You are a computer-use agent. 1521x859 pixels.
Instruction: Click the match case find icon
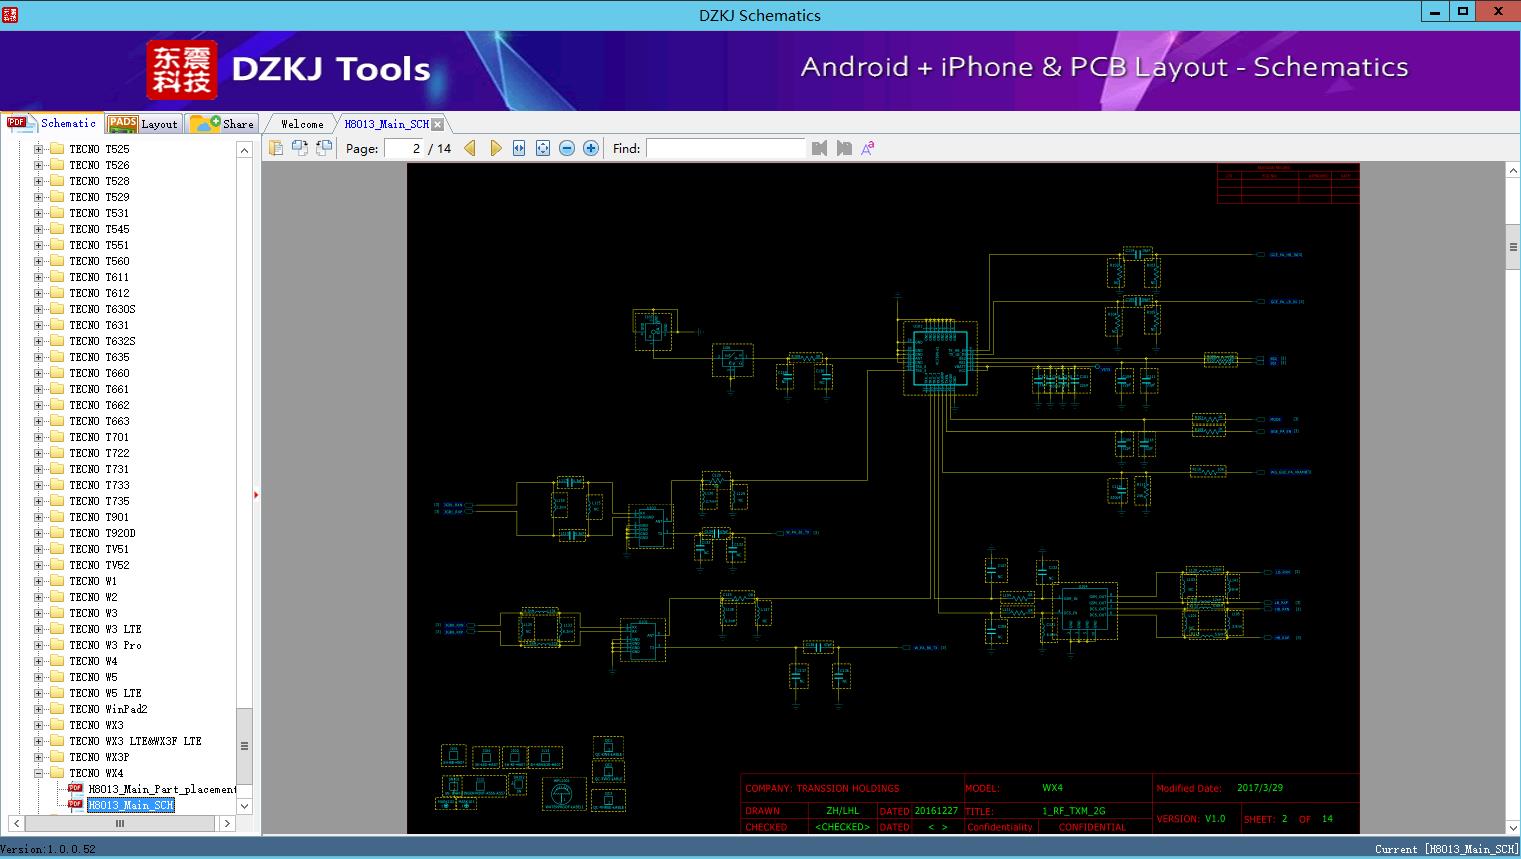pos(868,148)
